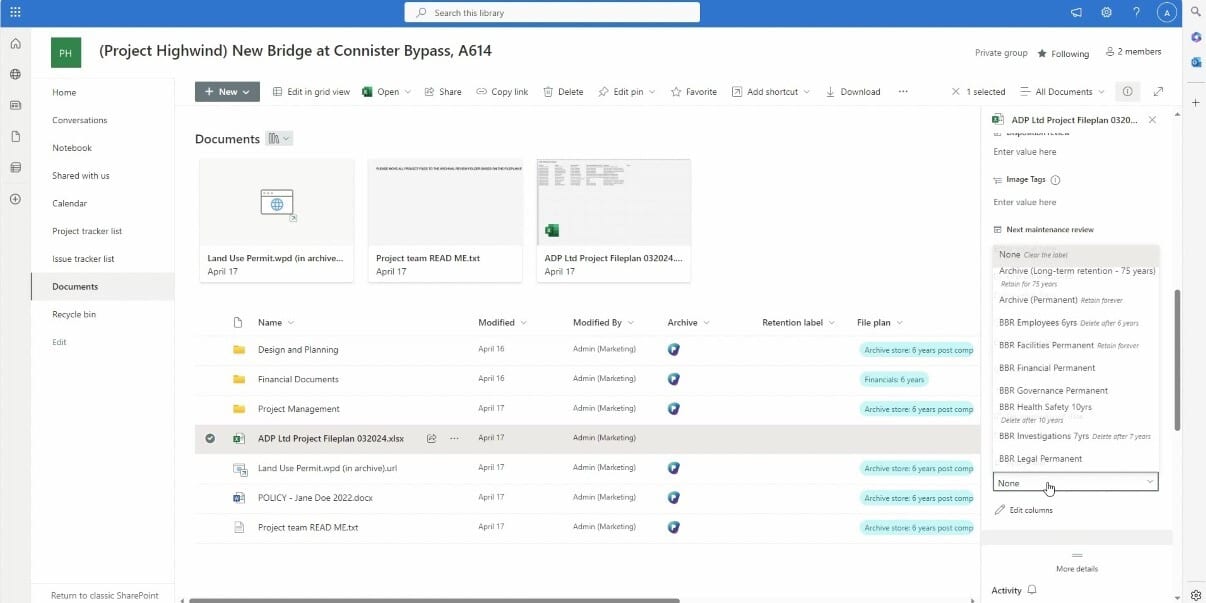Mark file as Favorite with star
The image size is (1206, 603).
click(x=693, y=91)
